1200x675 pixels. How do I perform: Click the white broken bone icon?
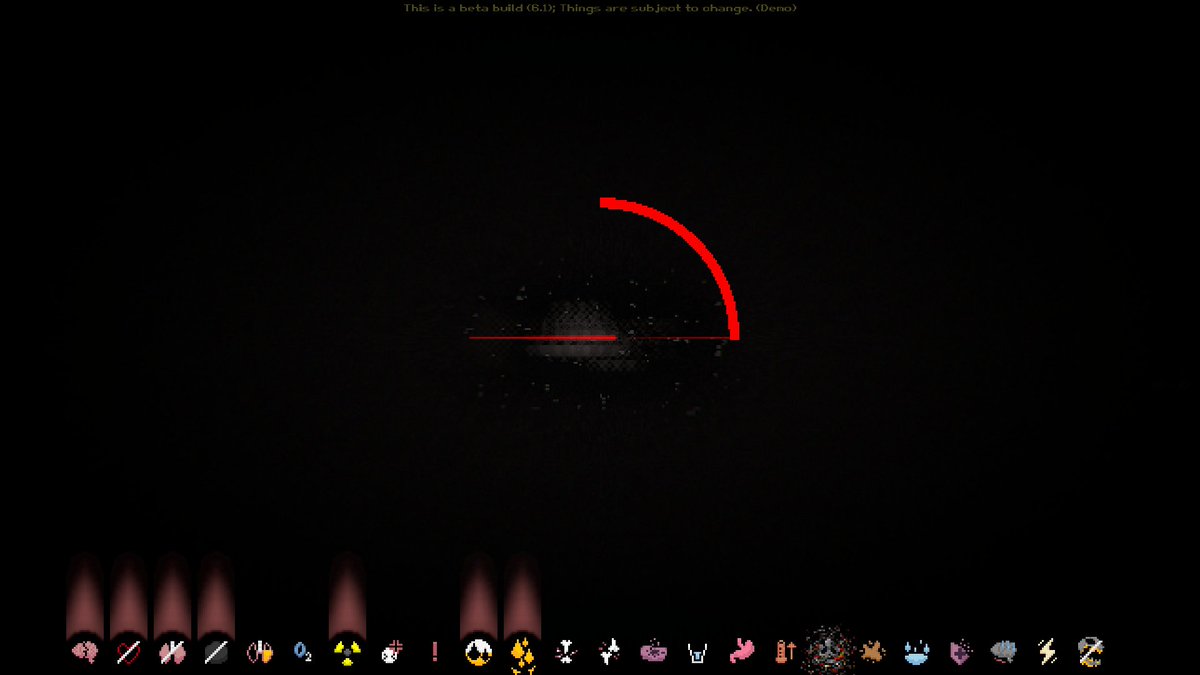[x=566, y=652]
